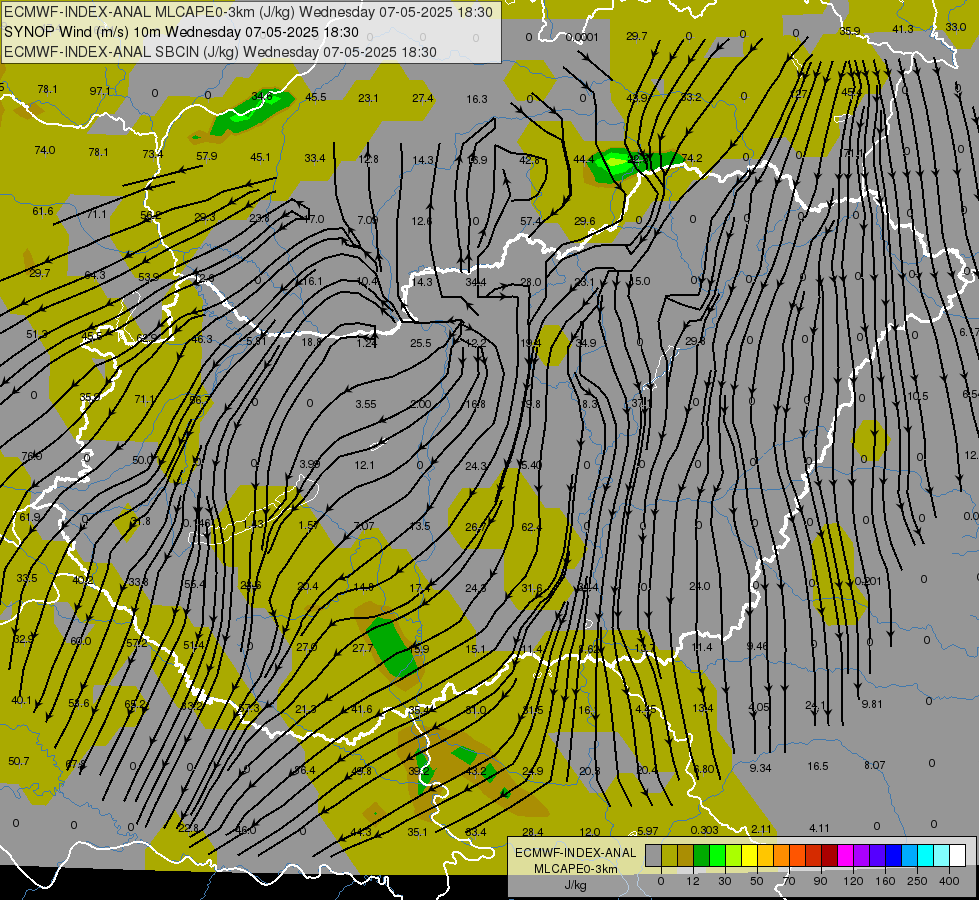
Task: Click the map value '61.6'
Action: [x=43, y=211]
